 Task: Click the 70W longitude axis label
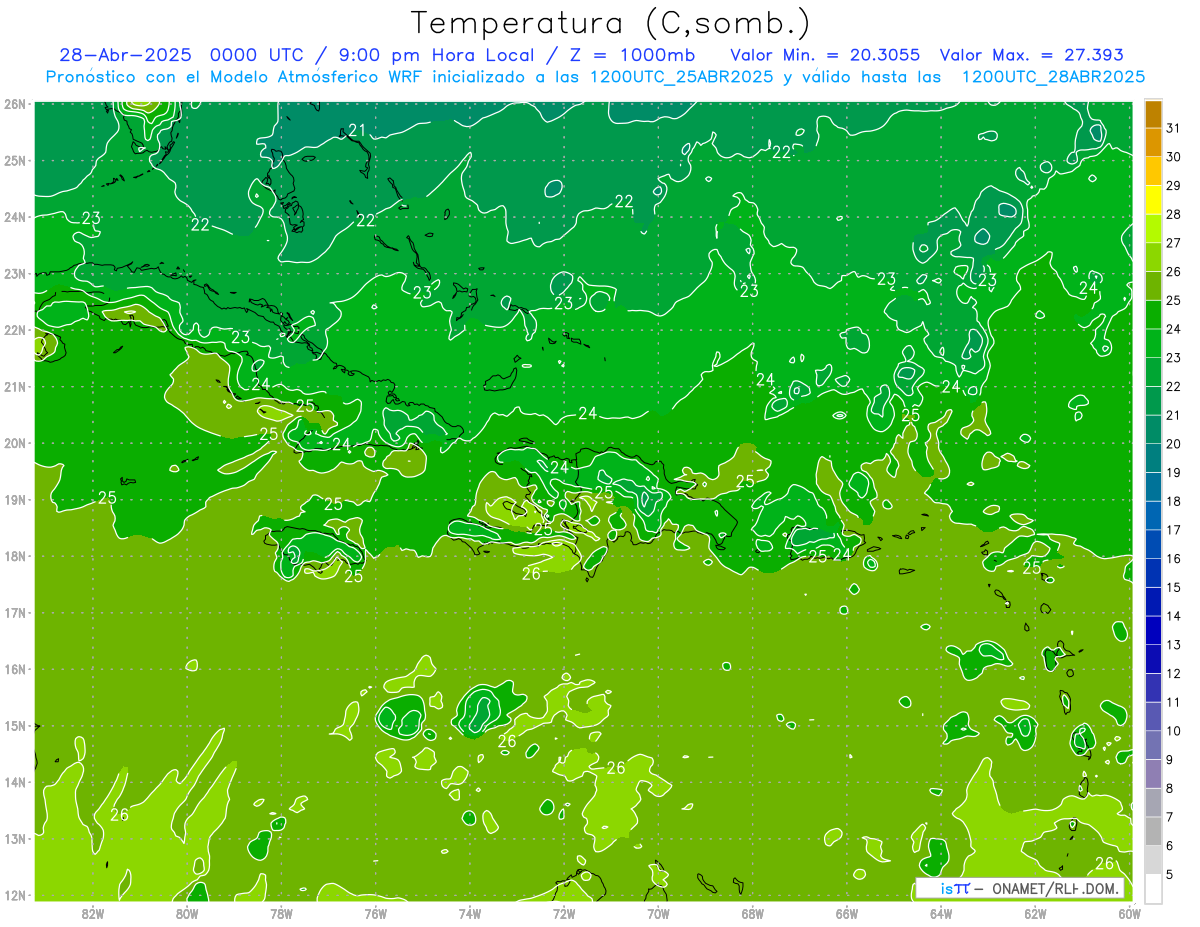point(658,913)
